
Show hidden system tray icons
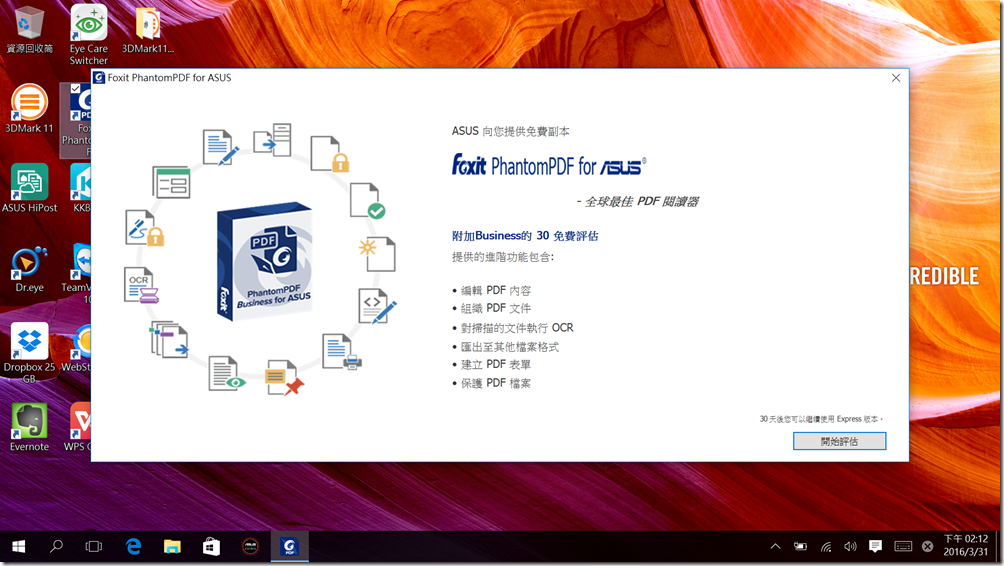(775, 546)
